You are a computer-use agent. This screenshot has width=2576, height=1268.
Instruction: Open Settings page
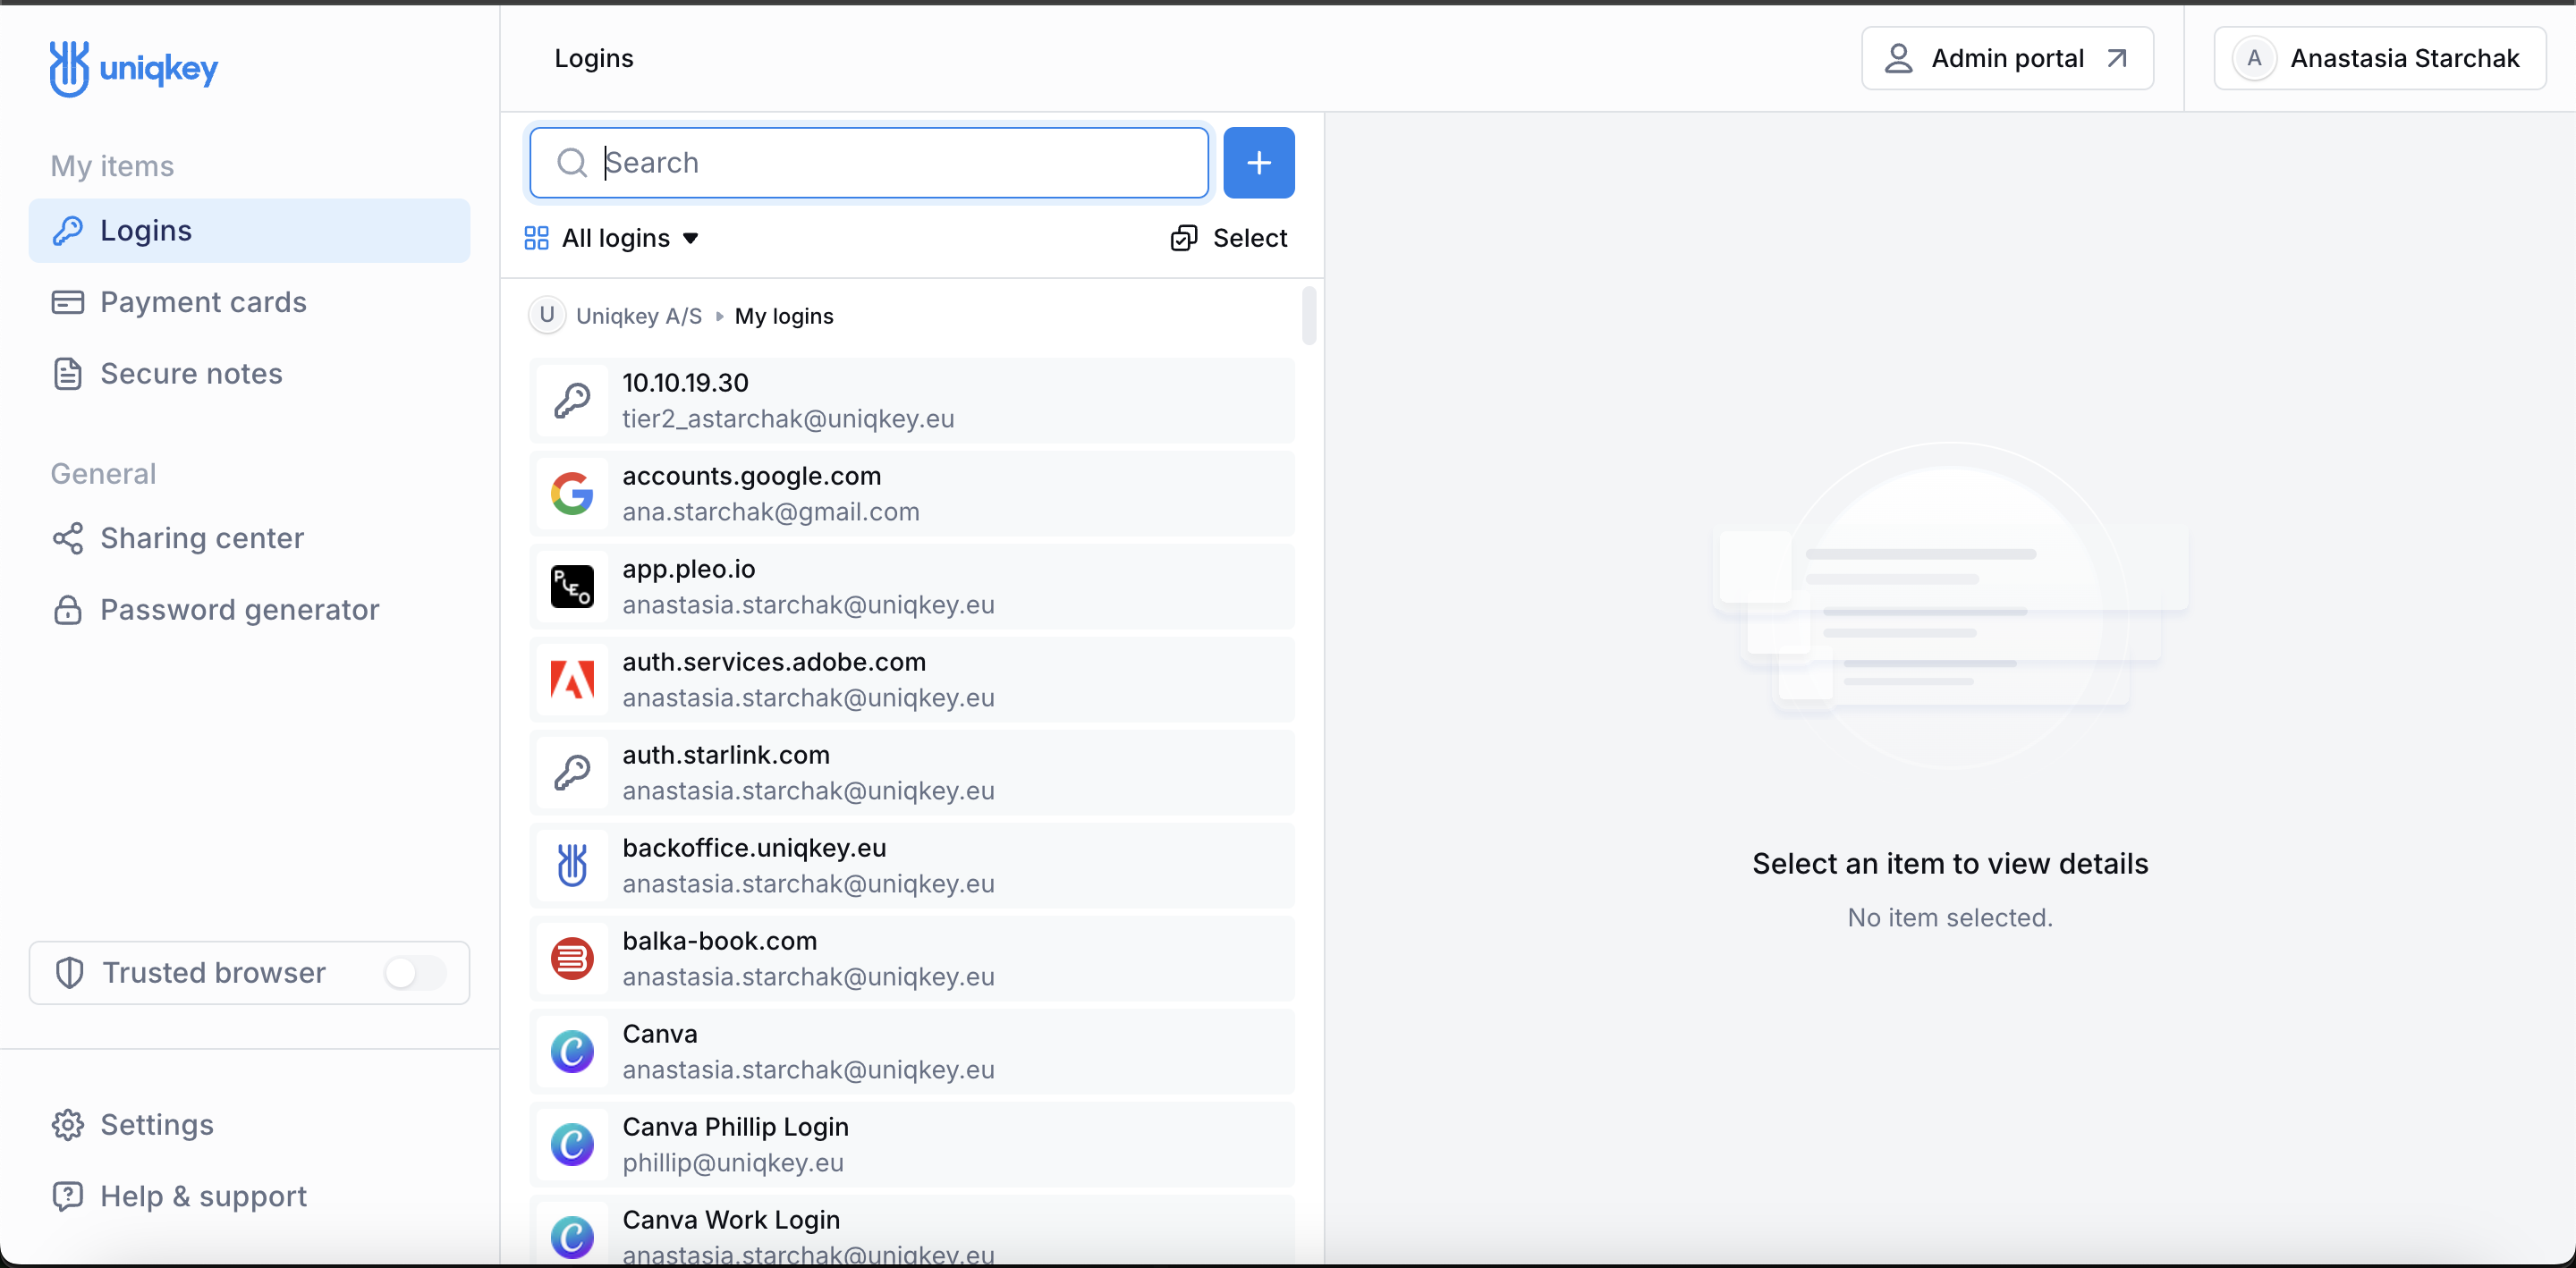click(249, 1125)
